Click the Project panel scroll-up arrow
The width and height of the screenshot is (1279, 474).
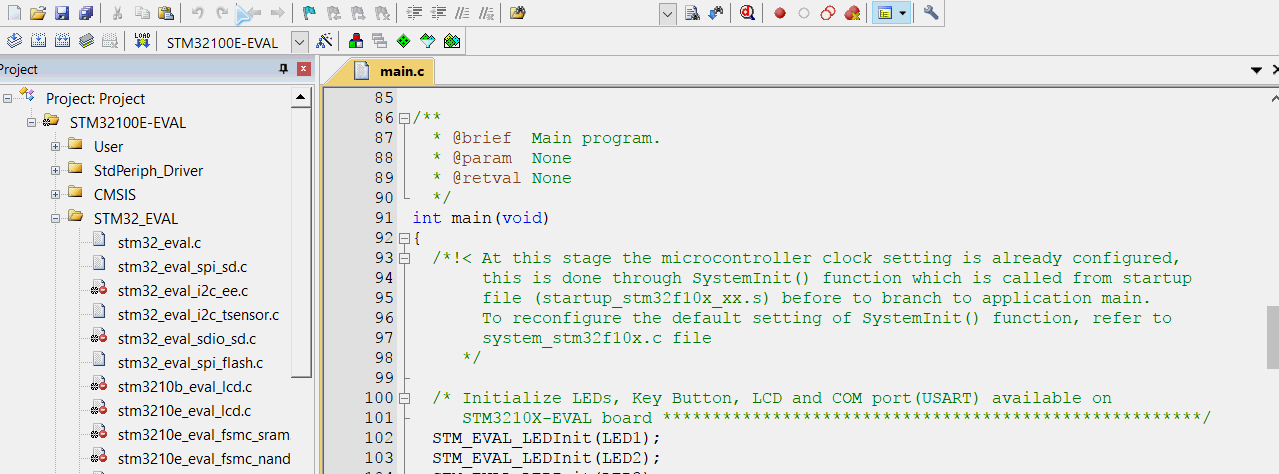(x=301, y=97)
